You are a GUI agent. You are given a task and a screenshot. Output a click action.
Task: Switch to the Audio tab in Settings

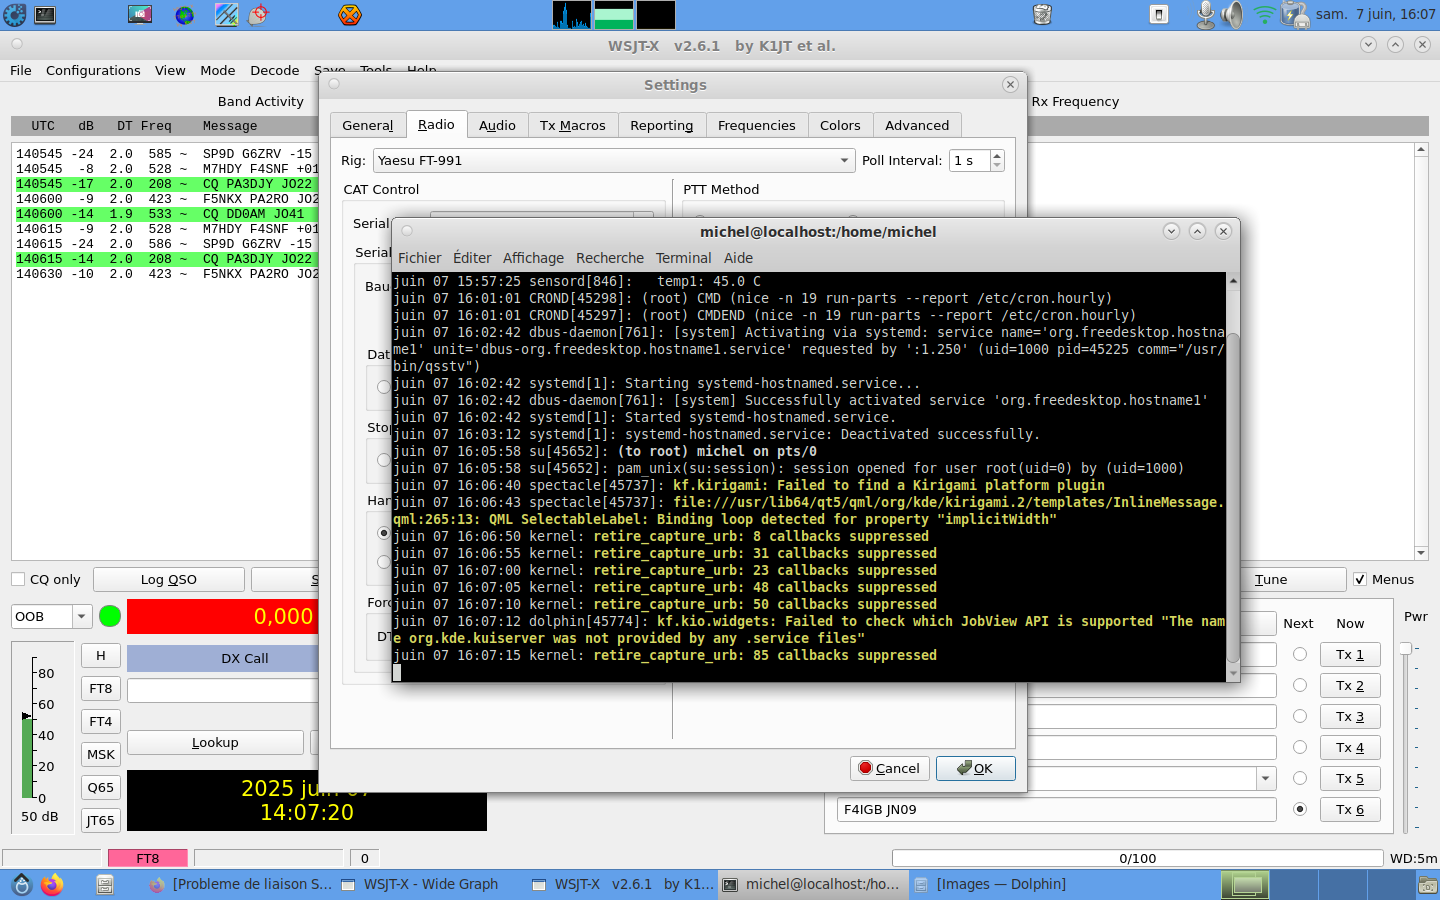coord(497,125)
